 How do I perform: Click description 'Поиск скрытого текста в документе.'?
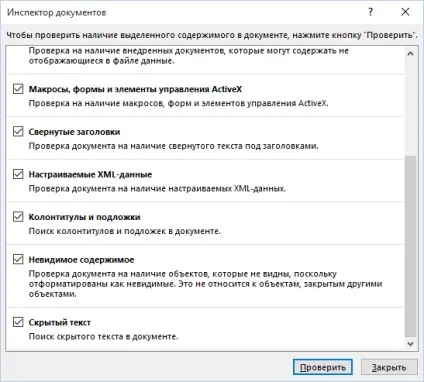(x=103, y=337)
